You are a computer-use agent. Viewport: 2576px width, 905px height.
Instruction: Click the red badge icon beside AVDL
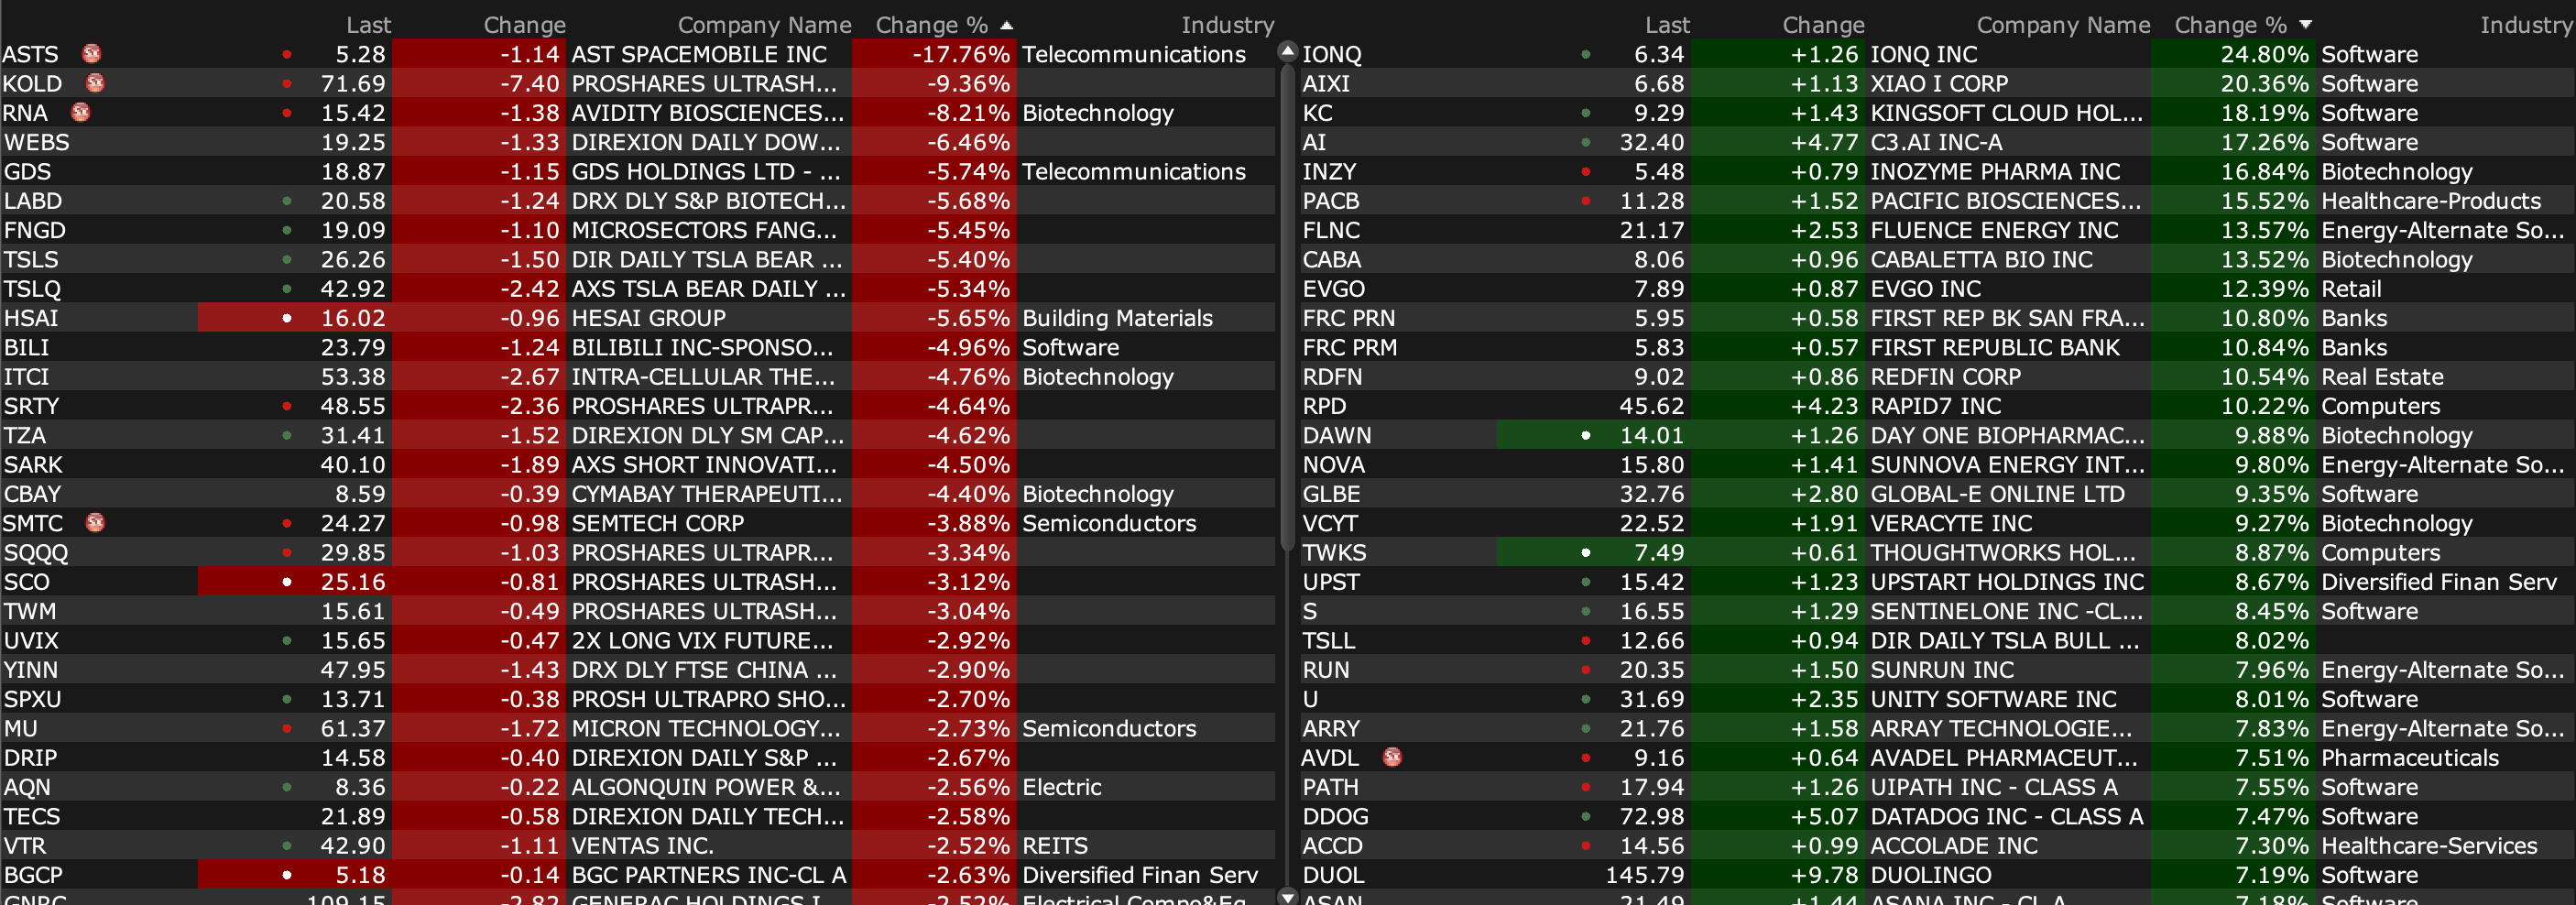[x=1392, y=757]
